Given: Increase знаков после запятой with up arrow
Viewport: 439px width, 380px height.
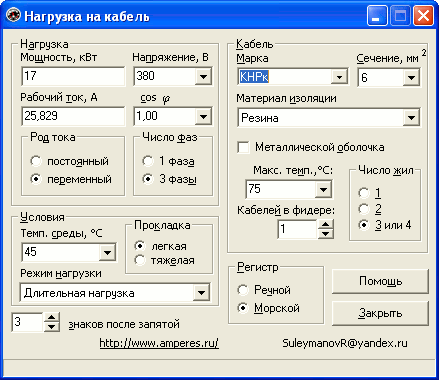Looking at the screenshot, I should pyautogui.click(x=51, y=317).
